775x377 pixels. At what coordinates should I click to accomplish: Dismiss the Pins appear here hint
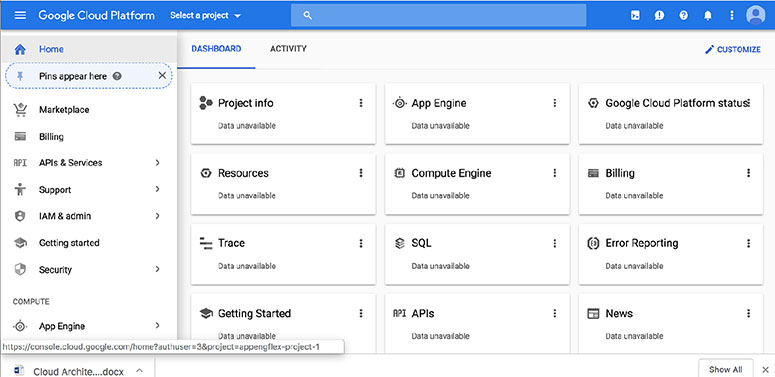(162, 76)
